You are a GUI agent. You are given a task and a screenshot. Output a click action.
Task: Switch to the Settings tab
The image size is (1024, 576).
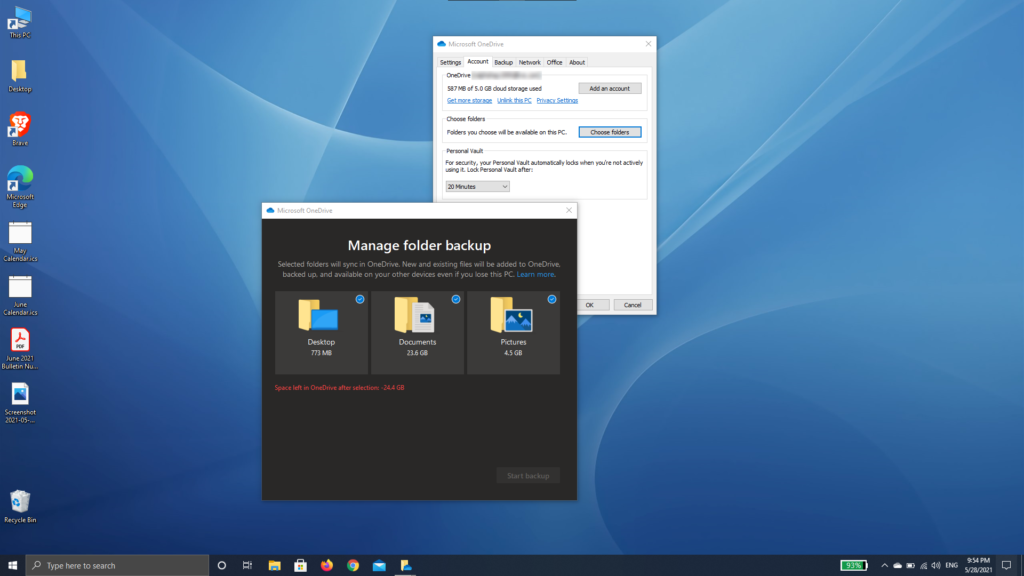[x=450, y=63]
